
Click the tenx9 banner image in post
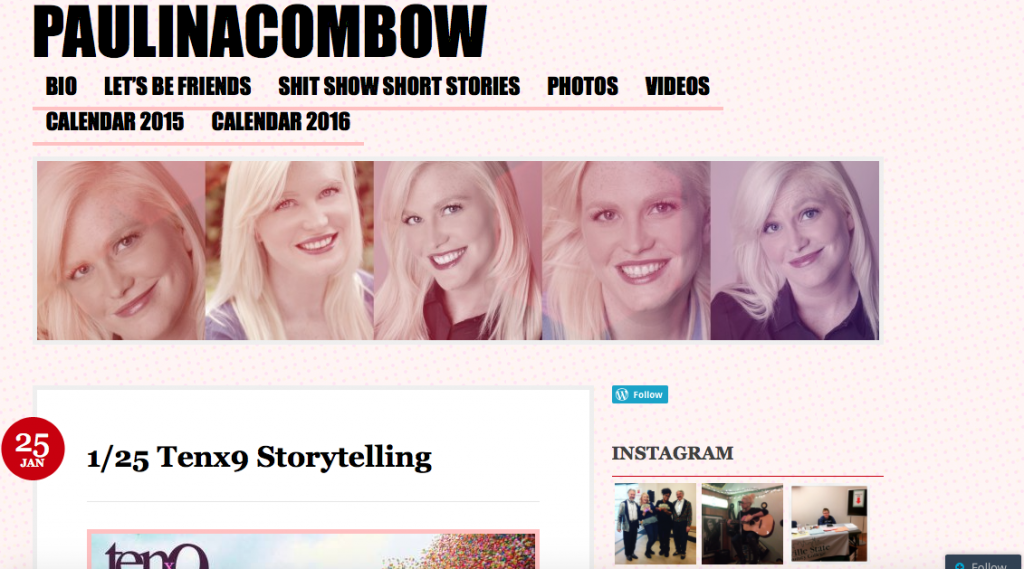coord(313,549)
